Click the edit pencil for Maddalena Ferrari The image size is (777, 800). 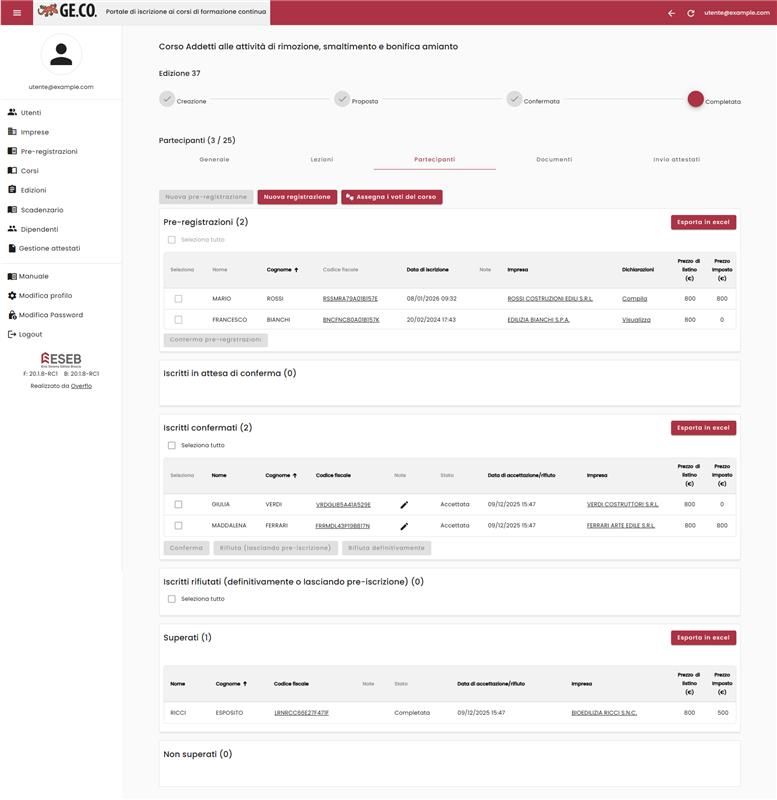(404, 526)
